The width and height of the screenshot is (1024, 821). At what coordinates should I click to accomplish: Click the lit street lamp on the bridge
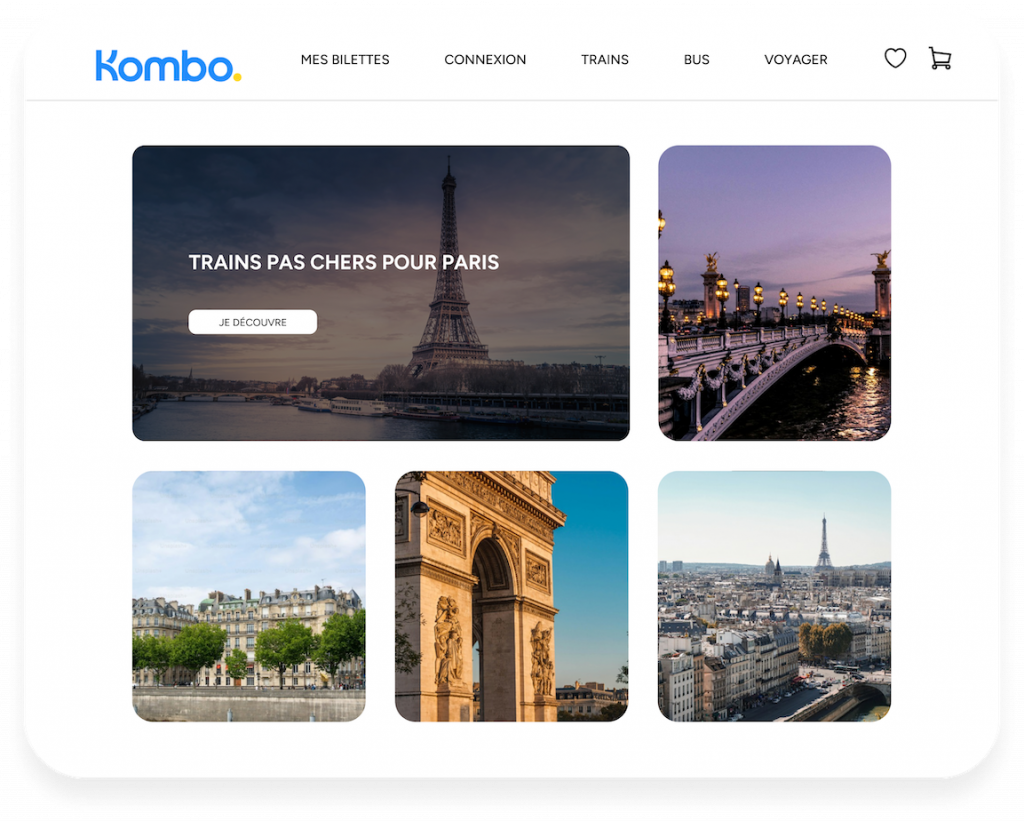point(667,287)
